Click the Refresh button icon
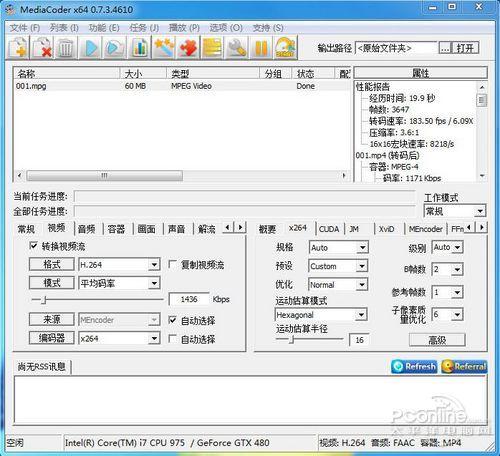 (414, 366)
